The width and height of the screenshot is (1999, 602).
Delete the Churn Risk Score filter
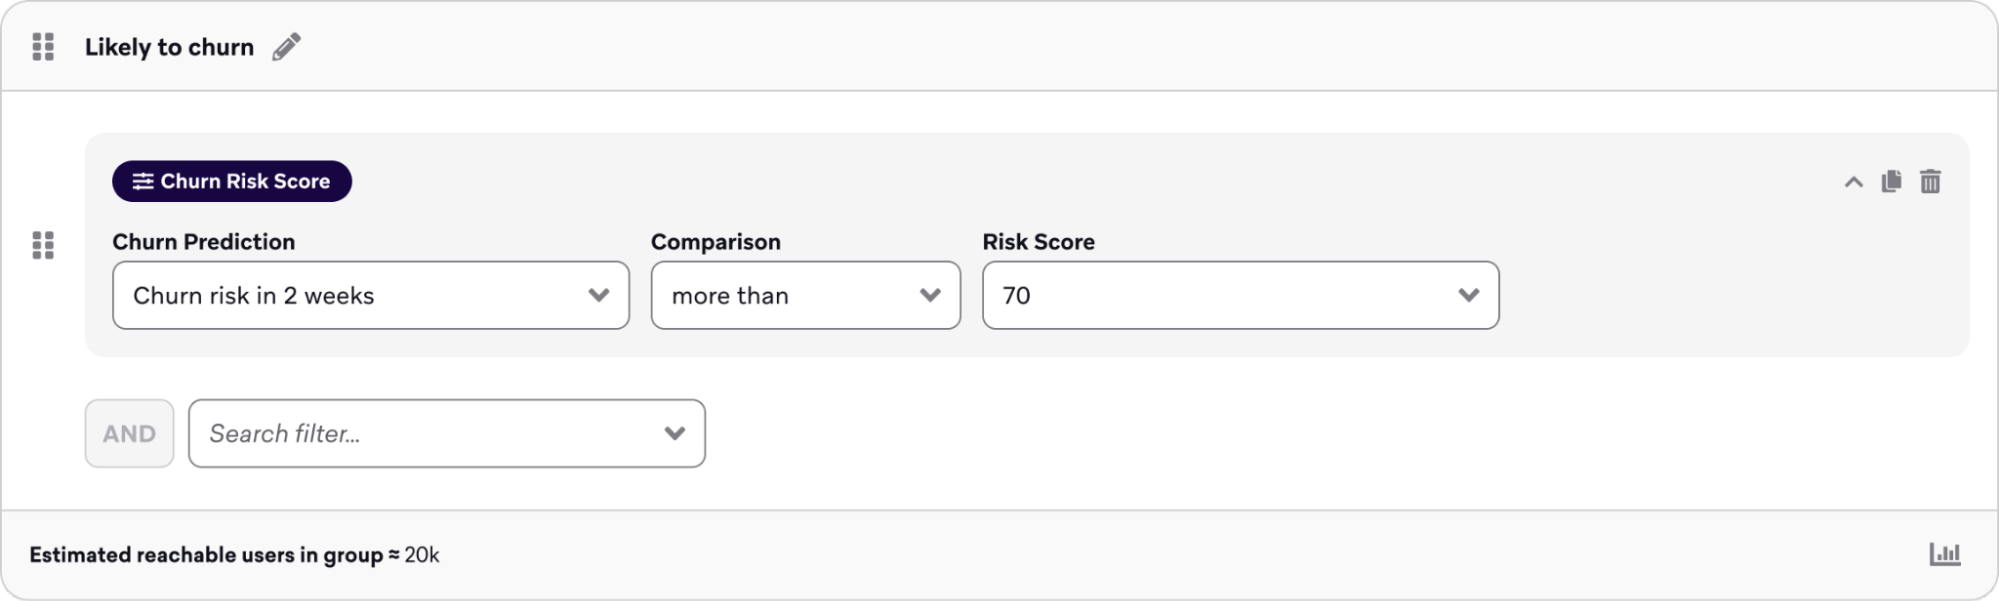[x=1931, y=181]
